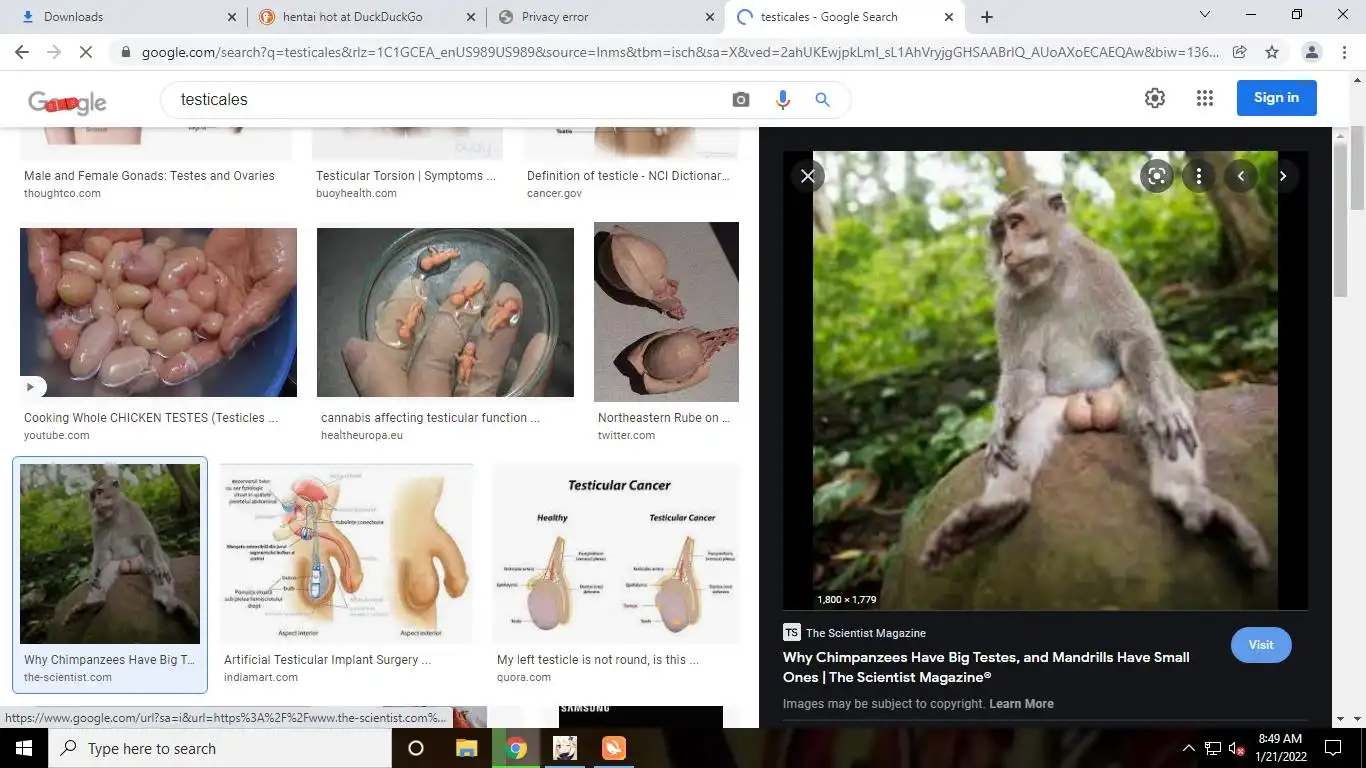Open Northeastern Rube twitter thumbnail

[666, 312]
